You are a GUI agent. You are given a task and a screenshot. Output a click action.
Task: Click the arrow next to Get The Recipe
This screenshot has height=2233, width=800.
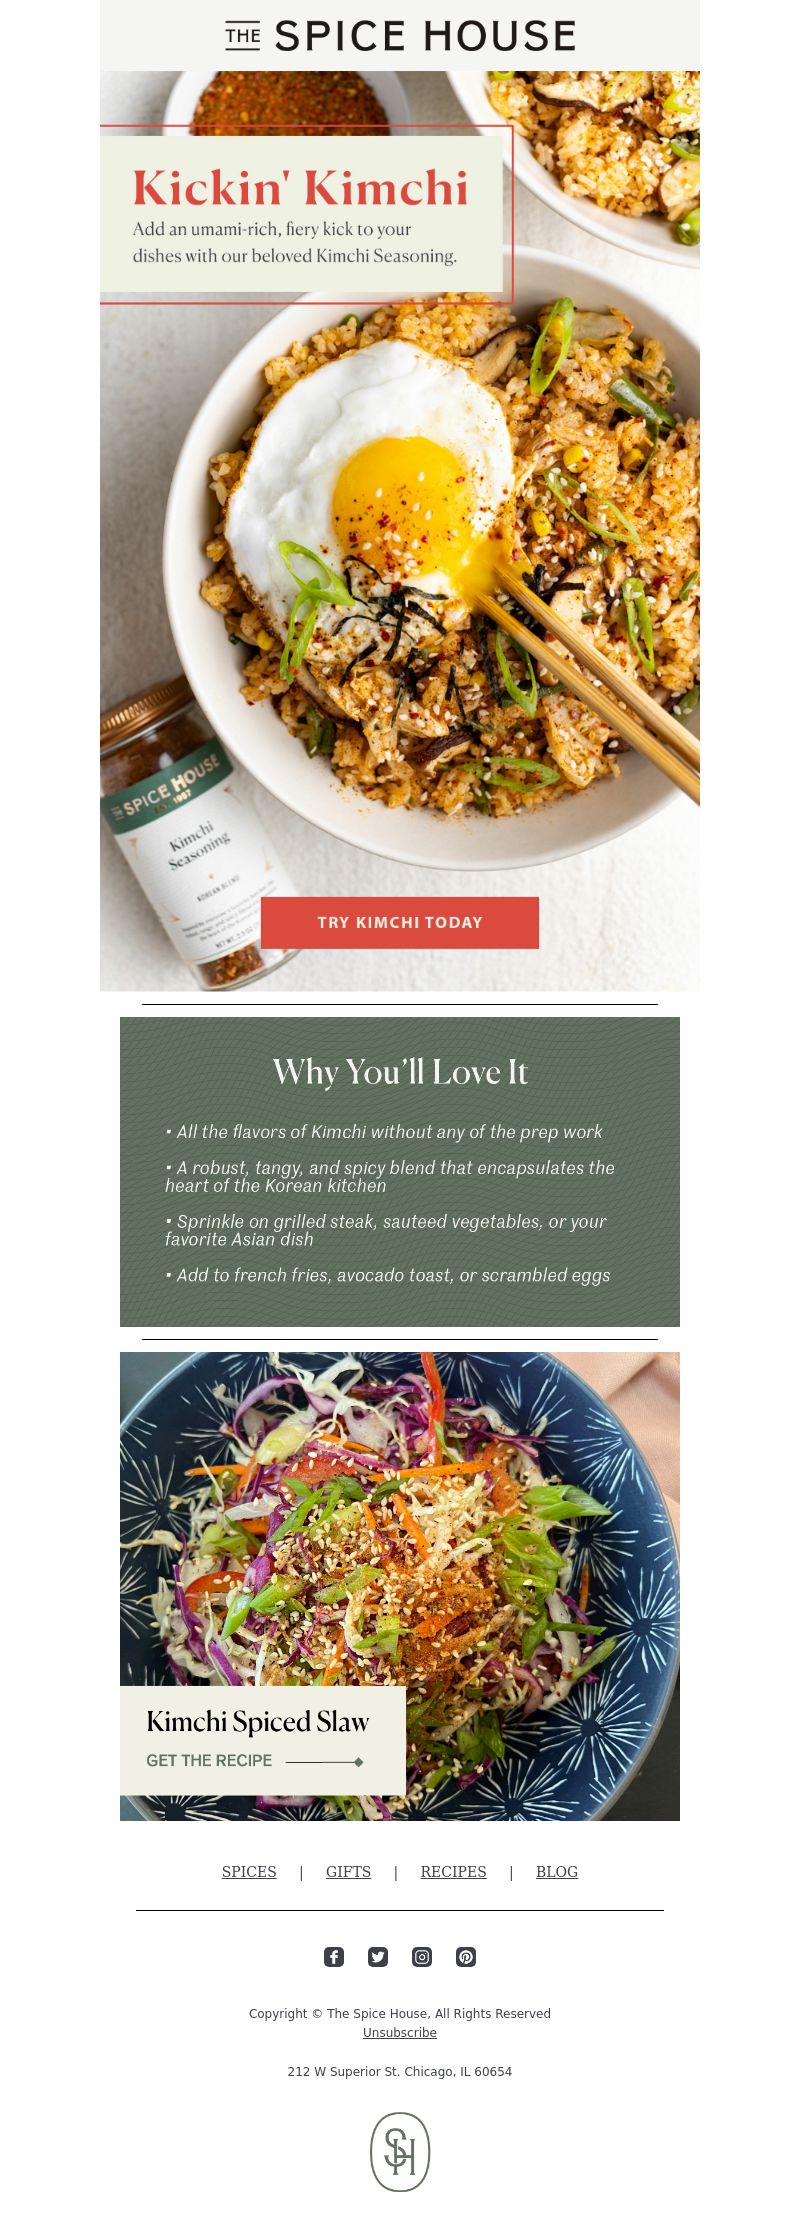coord(325,1762)
